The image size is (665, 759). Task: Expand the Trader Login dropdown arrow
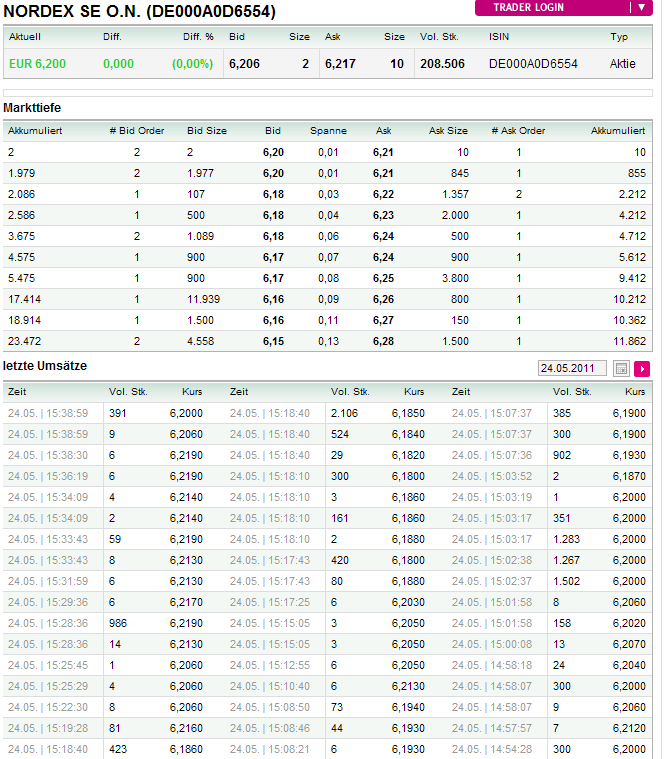coord(642,7)
